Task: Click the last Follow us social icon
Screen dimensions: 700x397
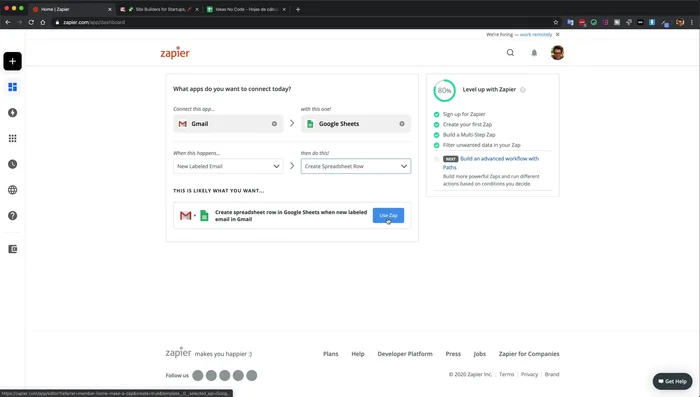Action: pyautogui.click(x=252, y=376)
